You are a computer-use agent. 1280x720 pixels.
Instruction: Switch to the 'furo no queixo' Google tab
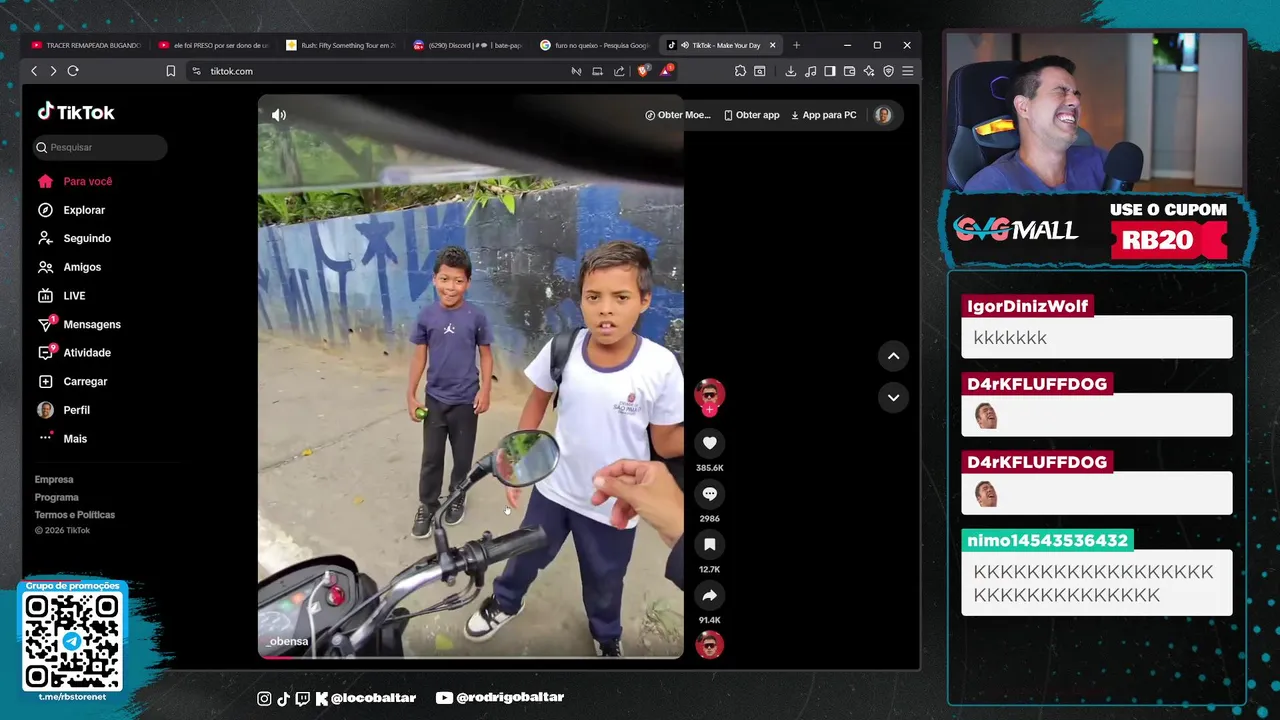(x=595, y=45)
